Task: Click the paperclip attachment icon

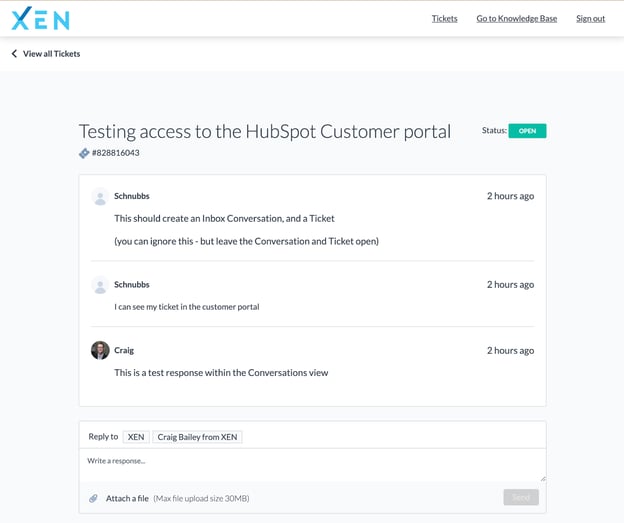Action: click(93, 498)
